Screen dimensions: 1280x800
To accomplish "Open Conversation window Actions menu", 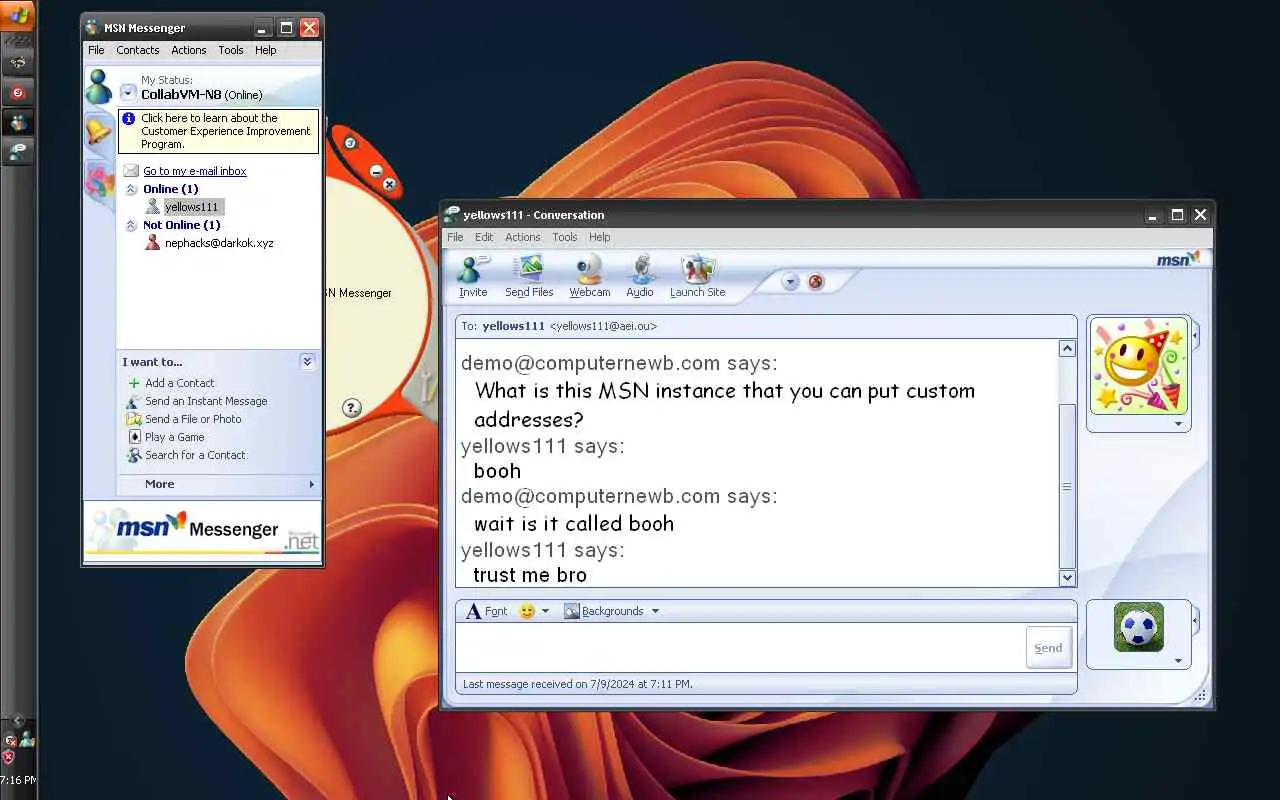I will pos(522,237).
